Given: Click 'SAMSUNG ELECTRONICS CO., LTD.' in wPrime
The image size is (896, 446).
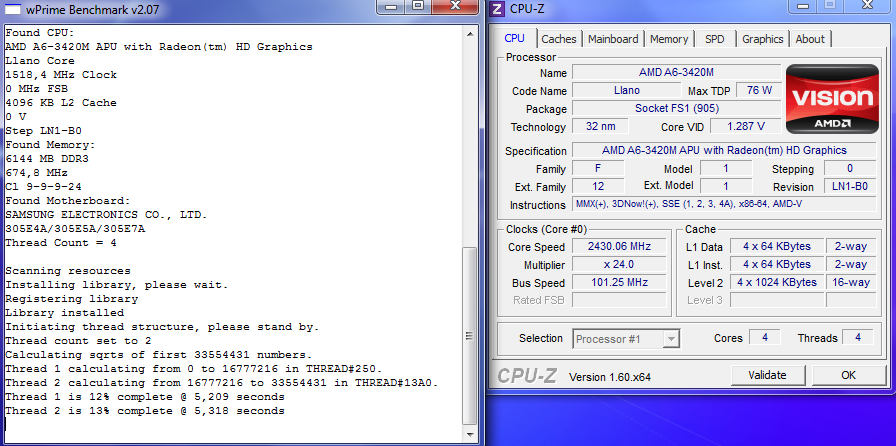Looking at the screenshot, I should (x=106, y=215).
